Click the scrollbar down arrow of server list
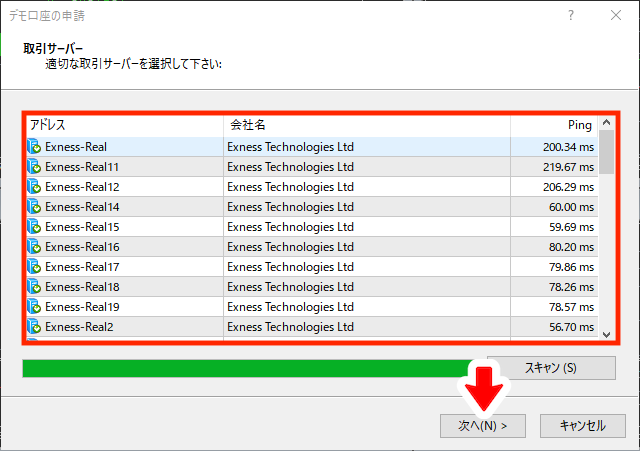 click(607, 334)
